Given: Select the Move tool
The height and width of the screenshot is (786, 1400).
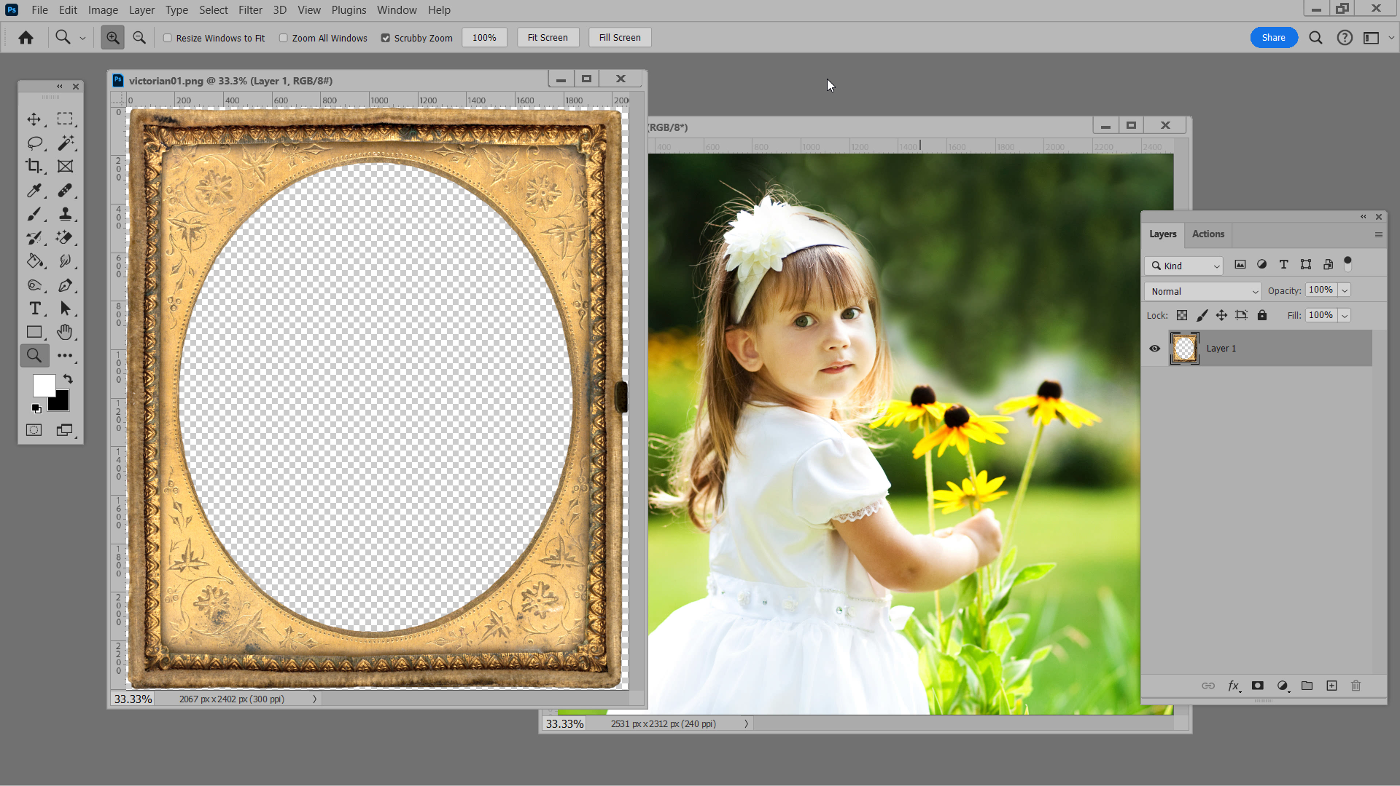Looking at the screenshot, I should 34,119.
